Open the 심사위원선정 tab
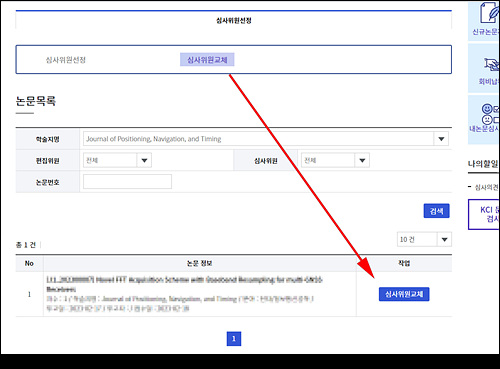Image resolution: width=500 pixels, height=369 pixels. pyautogui.click(x=66, y=60)
